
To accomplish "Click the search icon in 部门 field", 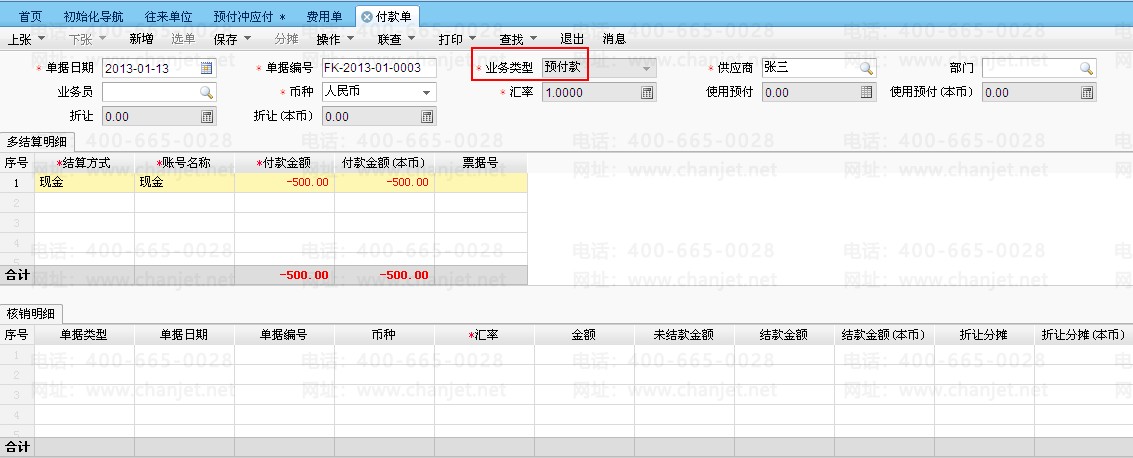I will click(x=1087, y=69).
